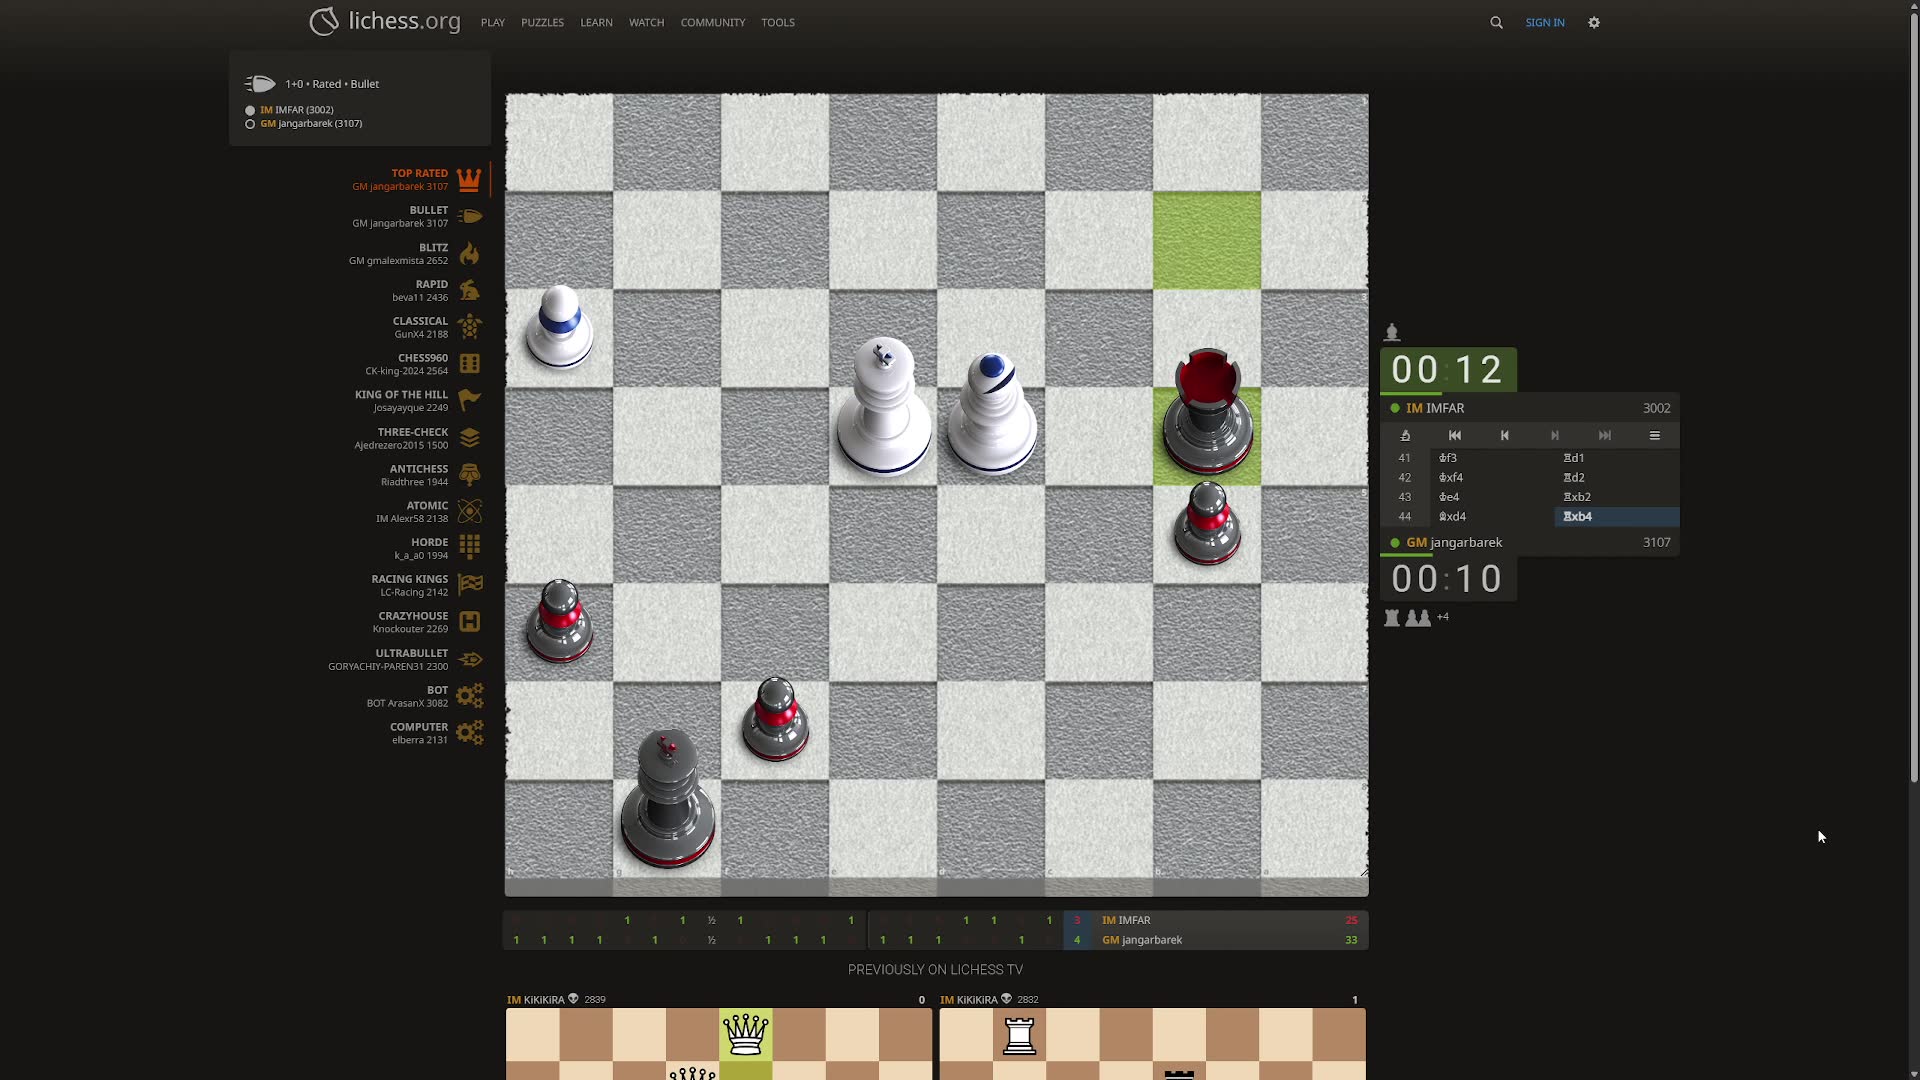Screen dimensions: 1920x1080
Task: Open the Puzzles menu
Action: (542, 22)
